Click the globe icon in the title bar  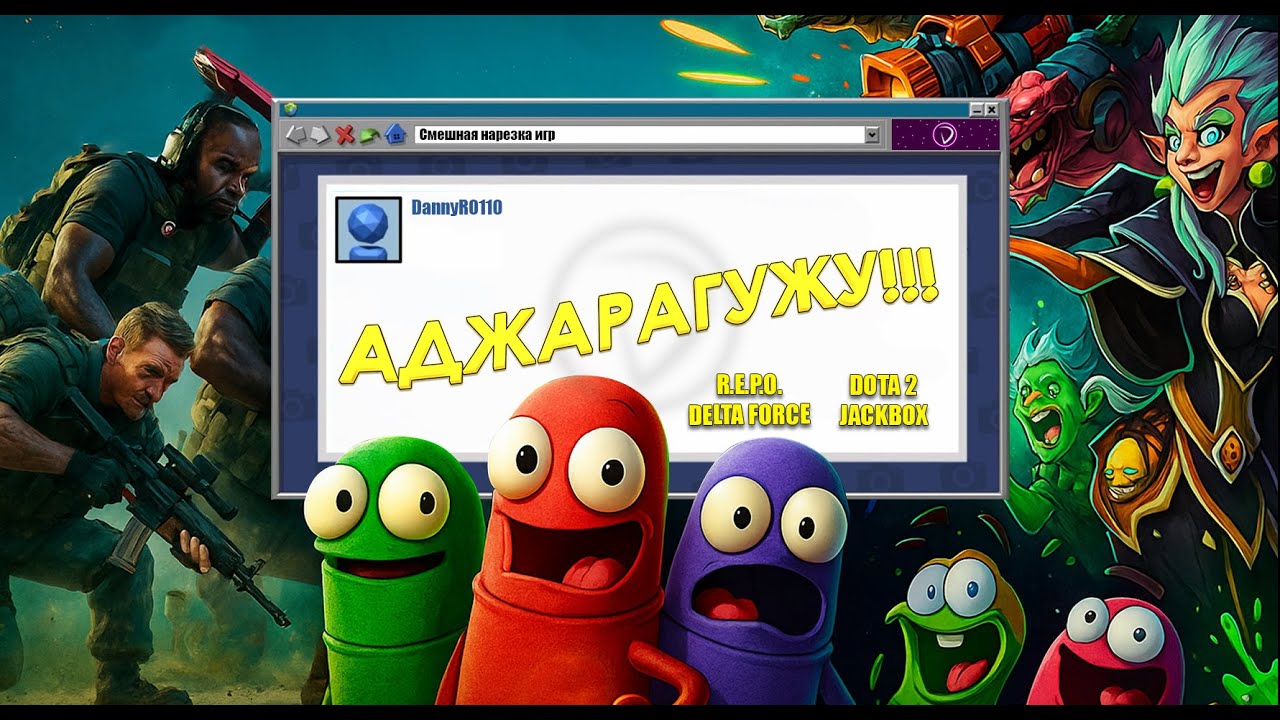point(291,109)
